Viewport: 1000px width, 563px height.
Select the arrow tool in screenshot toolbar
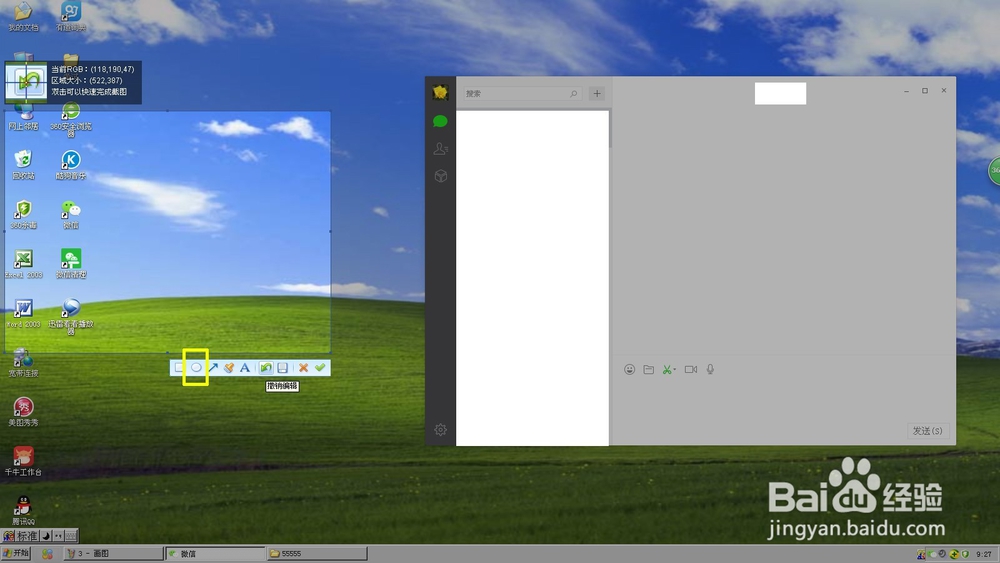pyautogui.click(x=213, y=368)
